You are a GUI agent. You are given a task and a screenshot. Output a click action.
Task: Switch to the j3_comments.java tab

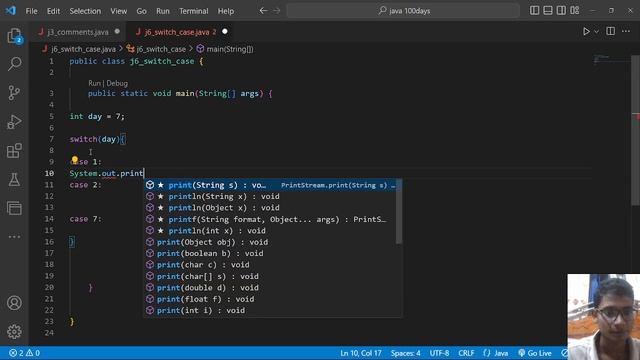click(78, 32)
